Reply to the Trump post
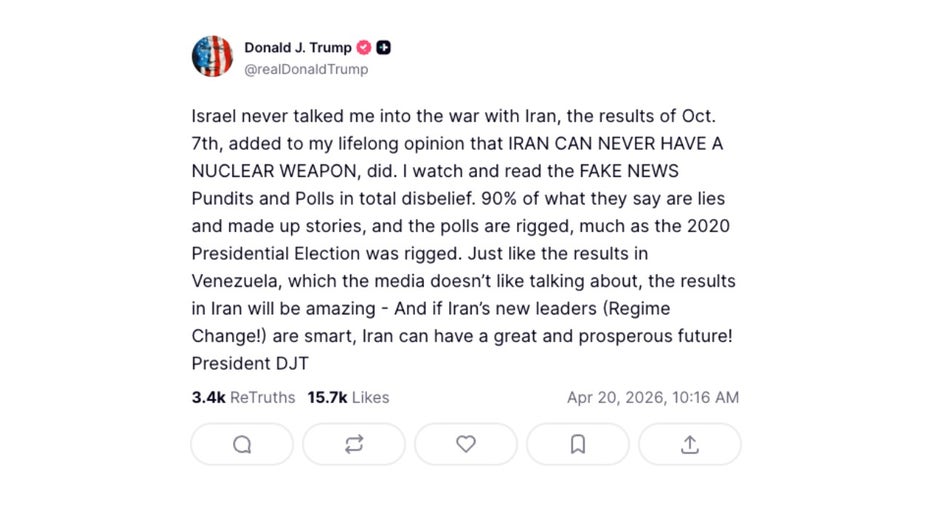This screenshot has width=932, height=524. [242, 445]
